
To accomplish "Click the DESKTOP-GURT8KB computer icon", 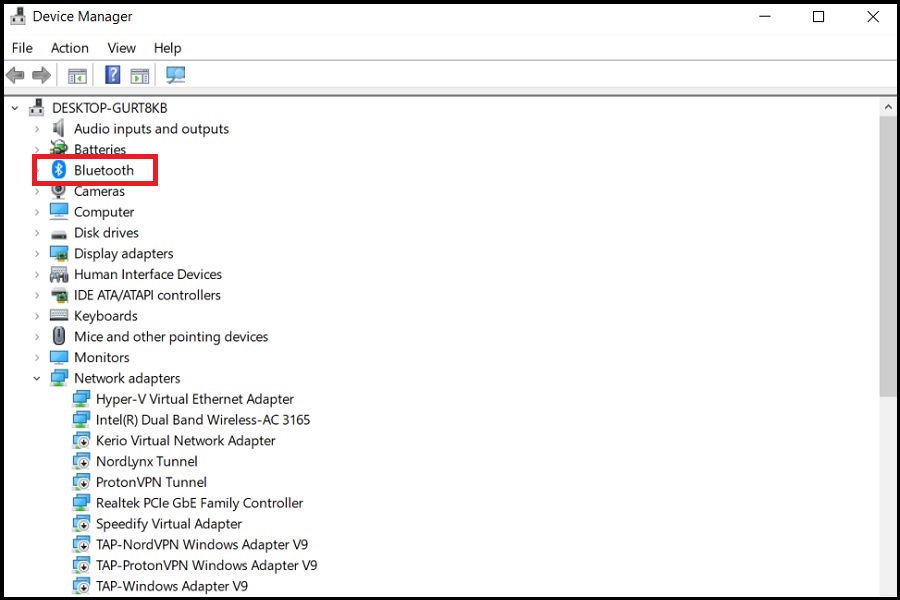I will [x=37, y=107].
